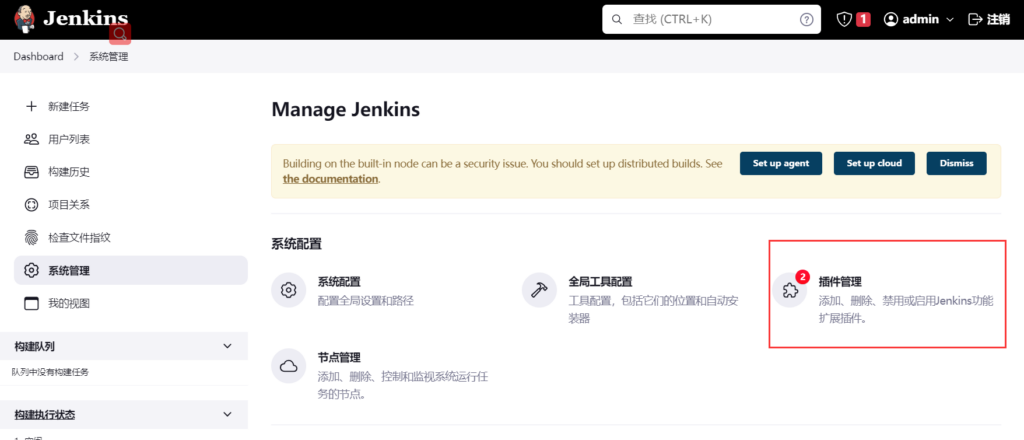Dismiss the security warning banner

click(x=957, y=163)
